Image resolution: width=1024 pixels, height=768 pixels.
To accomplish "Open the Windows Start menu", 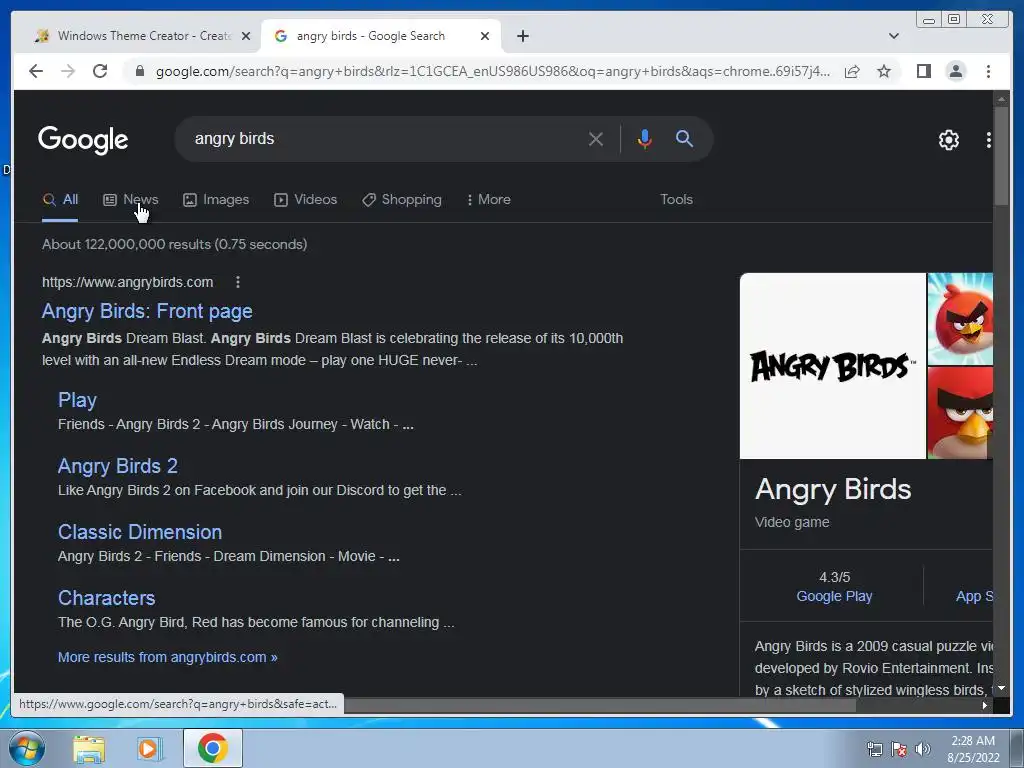I will coord(27,748).
